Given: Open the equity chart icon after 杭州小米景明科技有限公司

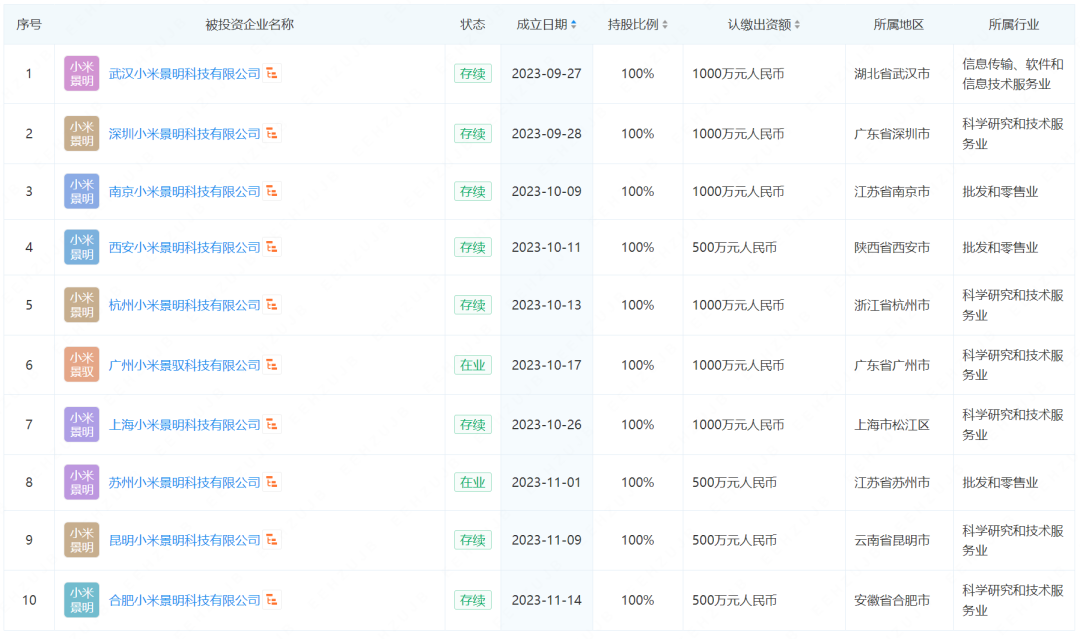Looking at the screenshot, I should 272,304.
